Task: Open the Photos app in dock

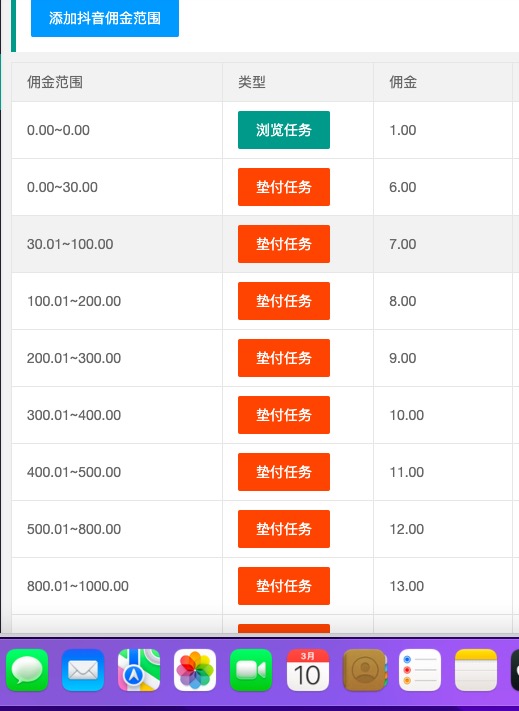Action: (x=195, y=670)
